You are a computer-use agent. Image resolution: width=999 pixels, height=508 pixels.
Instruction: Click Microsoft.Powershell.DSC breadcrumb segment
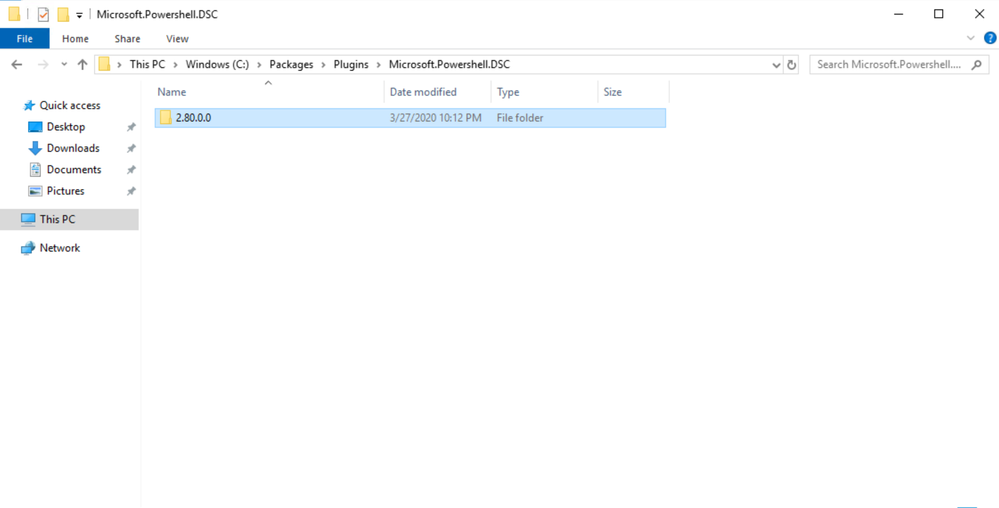click(449, 64)
